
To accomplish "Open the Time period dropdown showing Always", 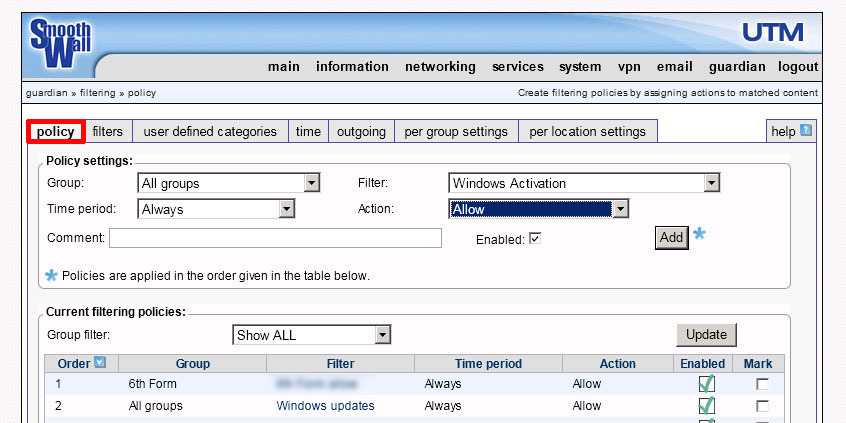I will click(x=216, y=209).
